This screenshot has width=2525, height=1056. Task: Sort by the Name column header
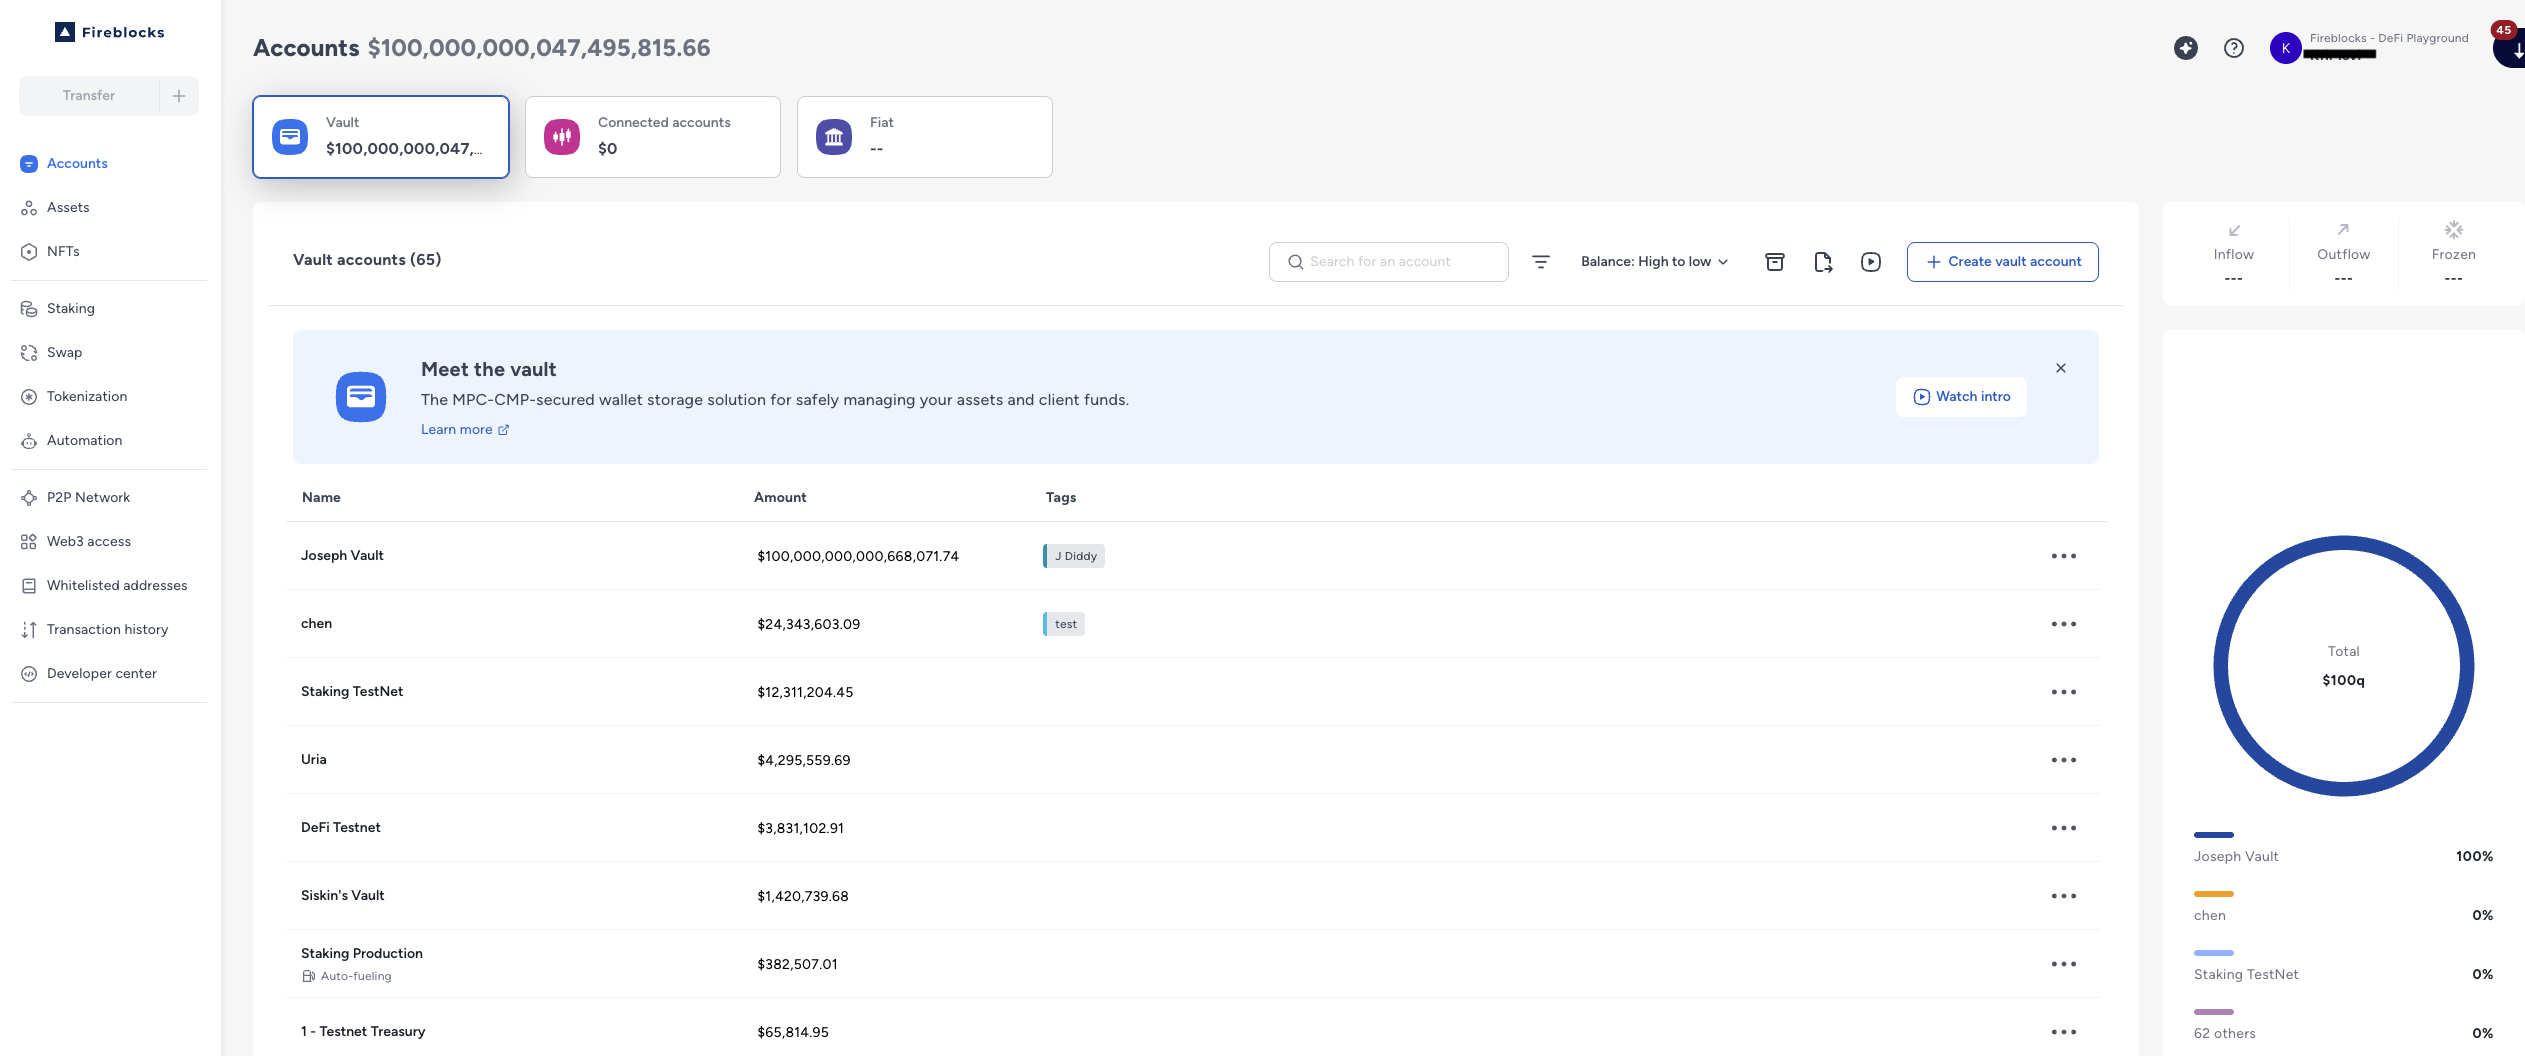(321, 498)
